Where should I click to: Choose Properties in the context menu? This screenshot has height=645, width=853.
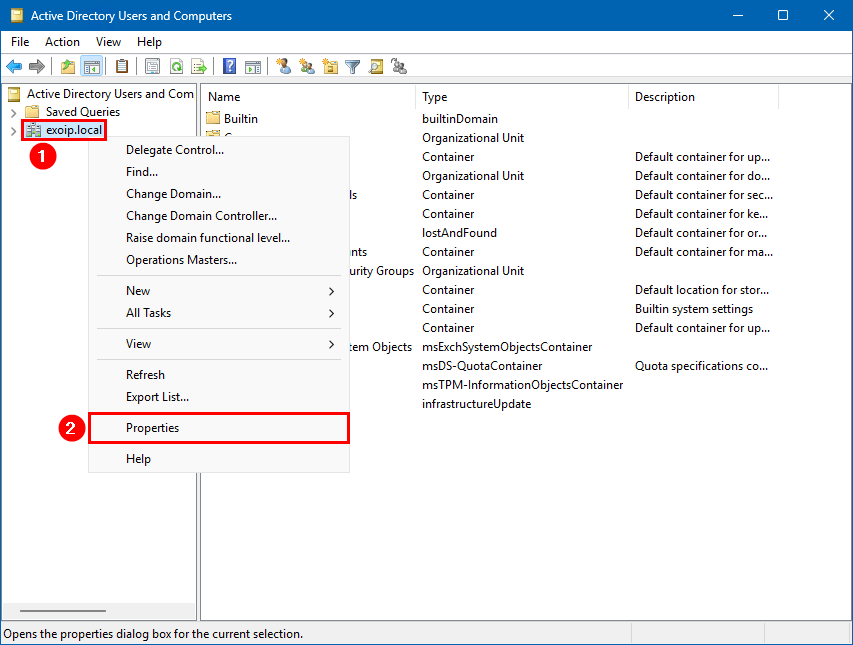[219, 428]
